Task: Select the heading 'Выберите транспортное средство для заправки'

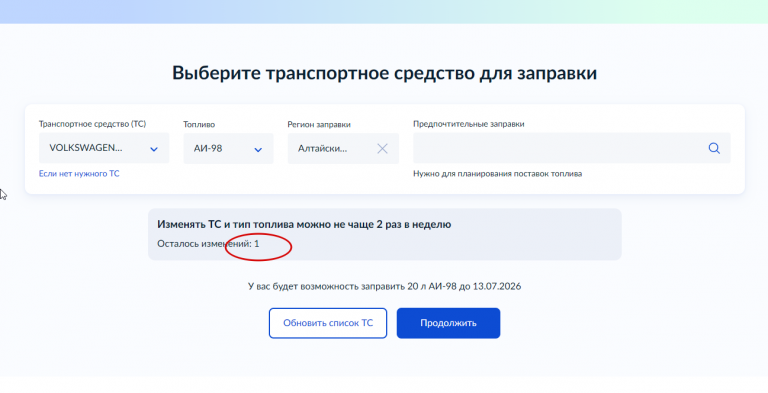Action: coord(384,73)
